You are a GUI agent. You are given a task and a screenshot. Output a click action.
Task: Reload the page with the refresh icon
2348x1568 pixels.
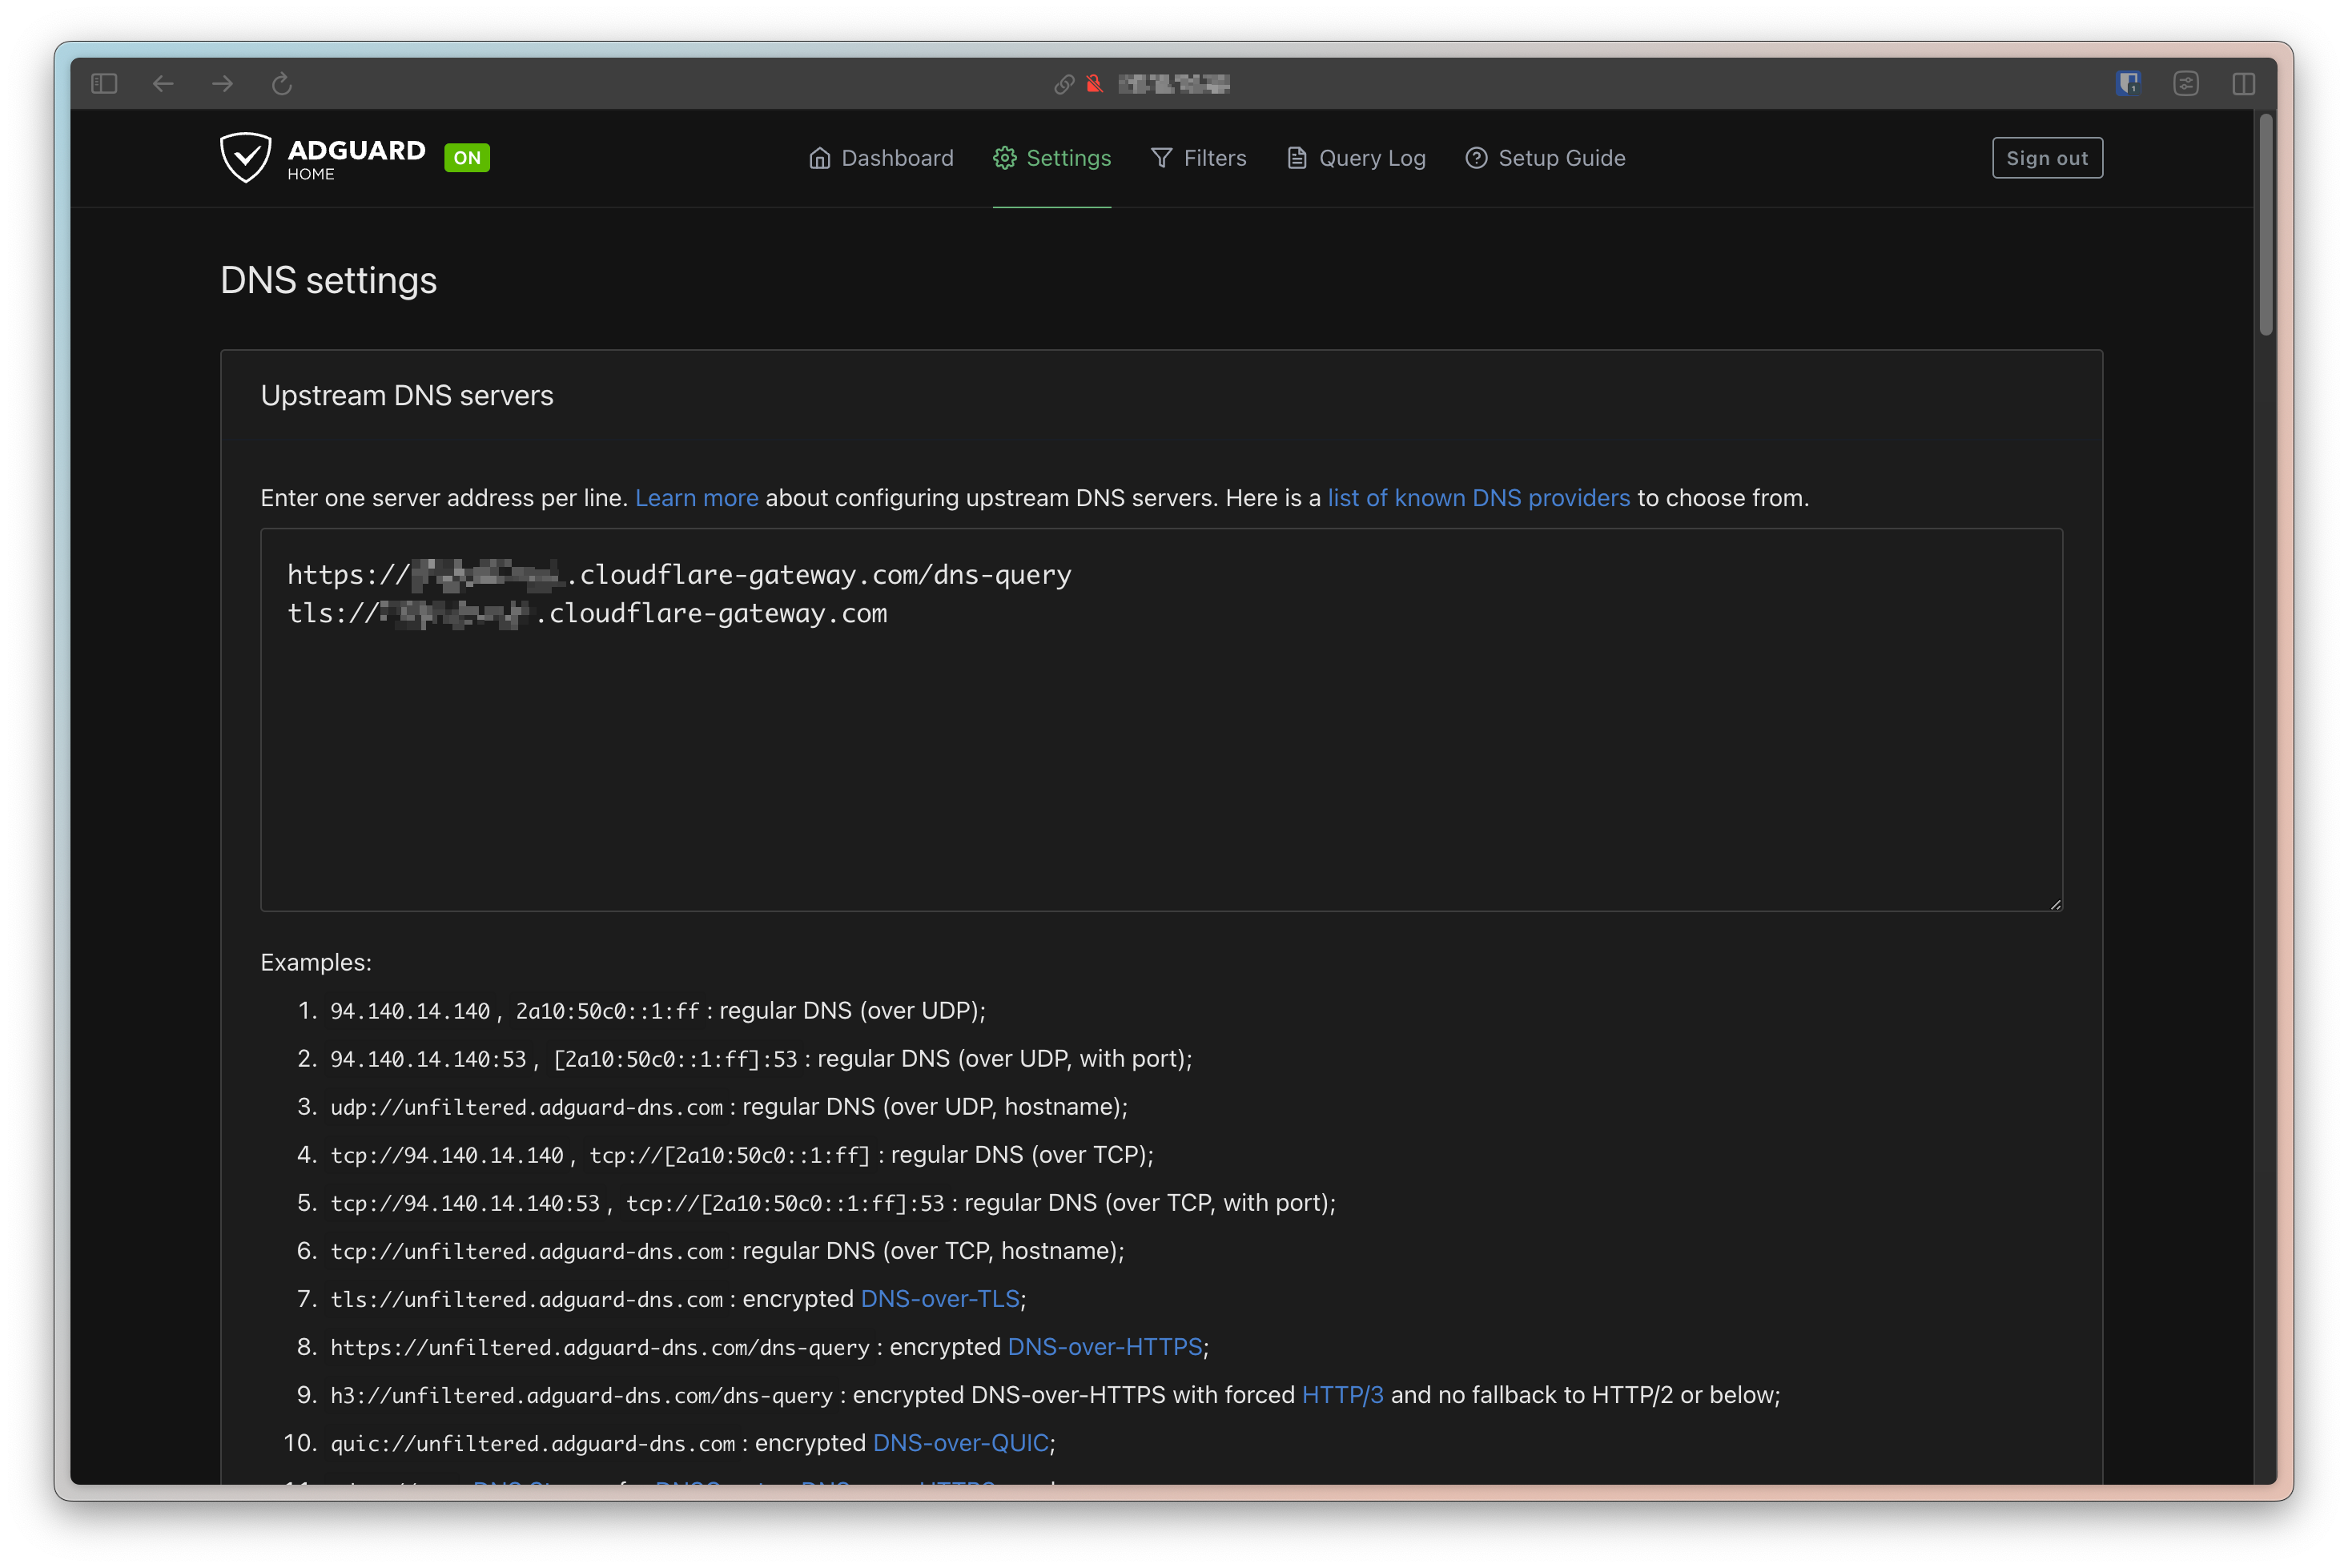[x=282, y=84]
